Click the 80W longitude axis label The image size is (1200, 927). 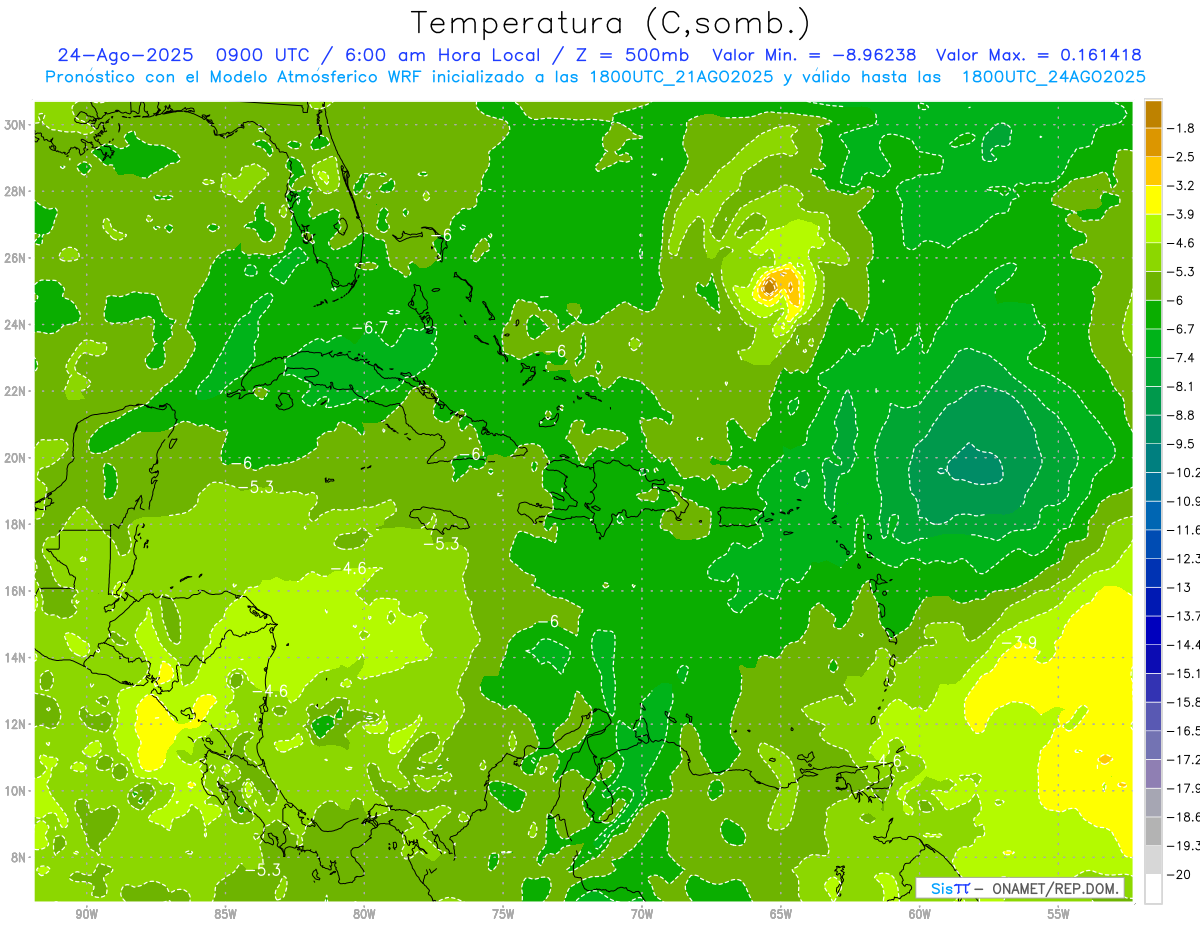coord(364,914)
